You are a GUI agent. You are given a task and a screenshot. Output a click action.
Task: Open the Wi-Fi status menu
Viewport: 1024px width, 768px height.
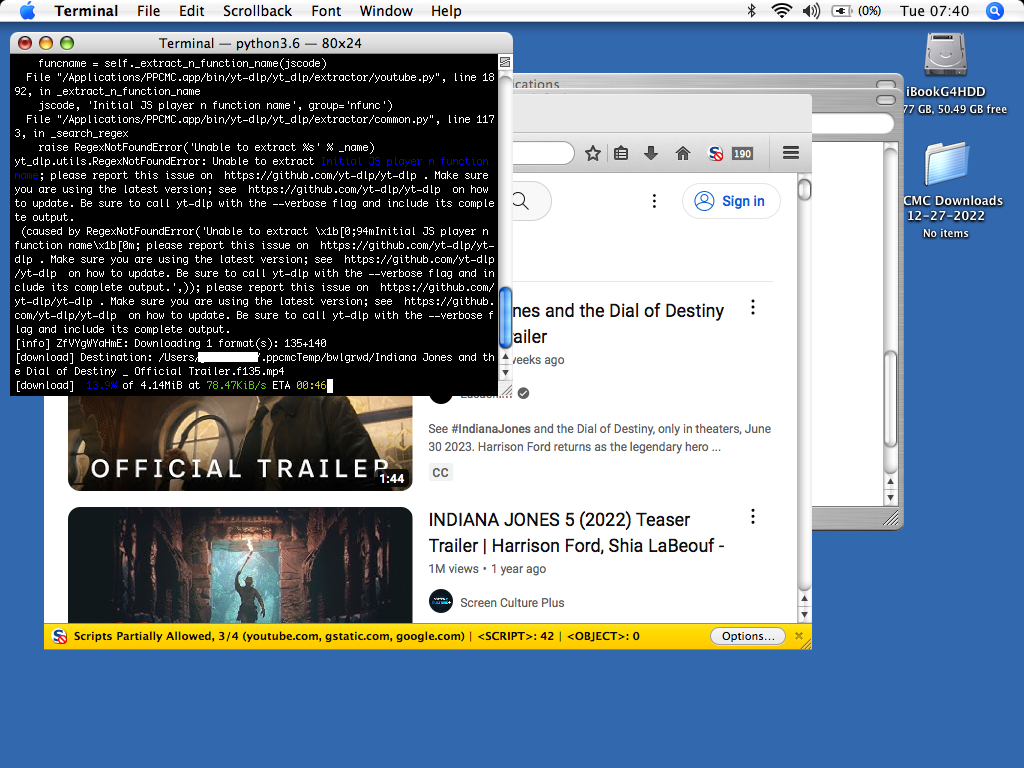(x=781, y=10)
